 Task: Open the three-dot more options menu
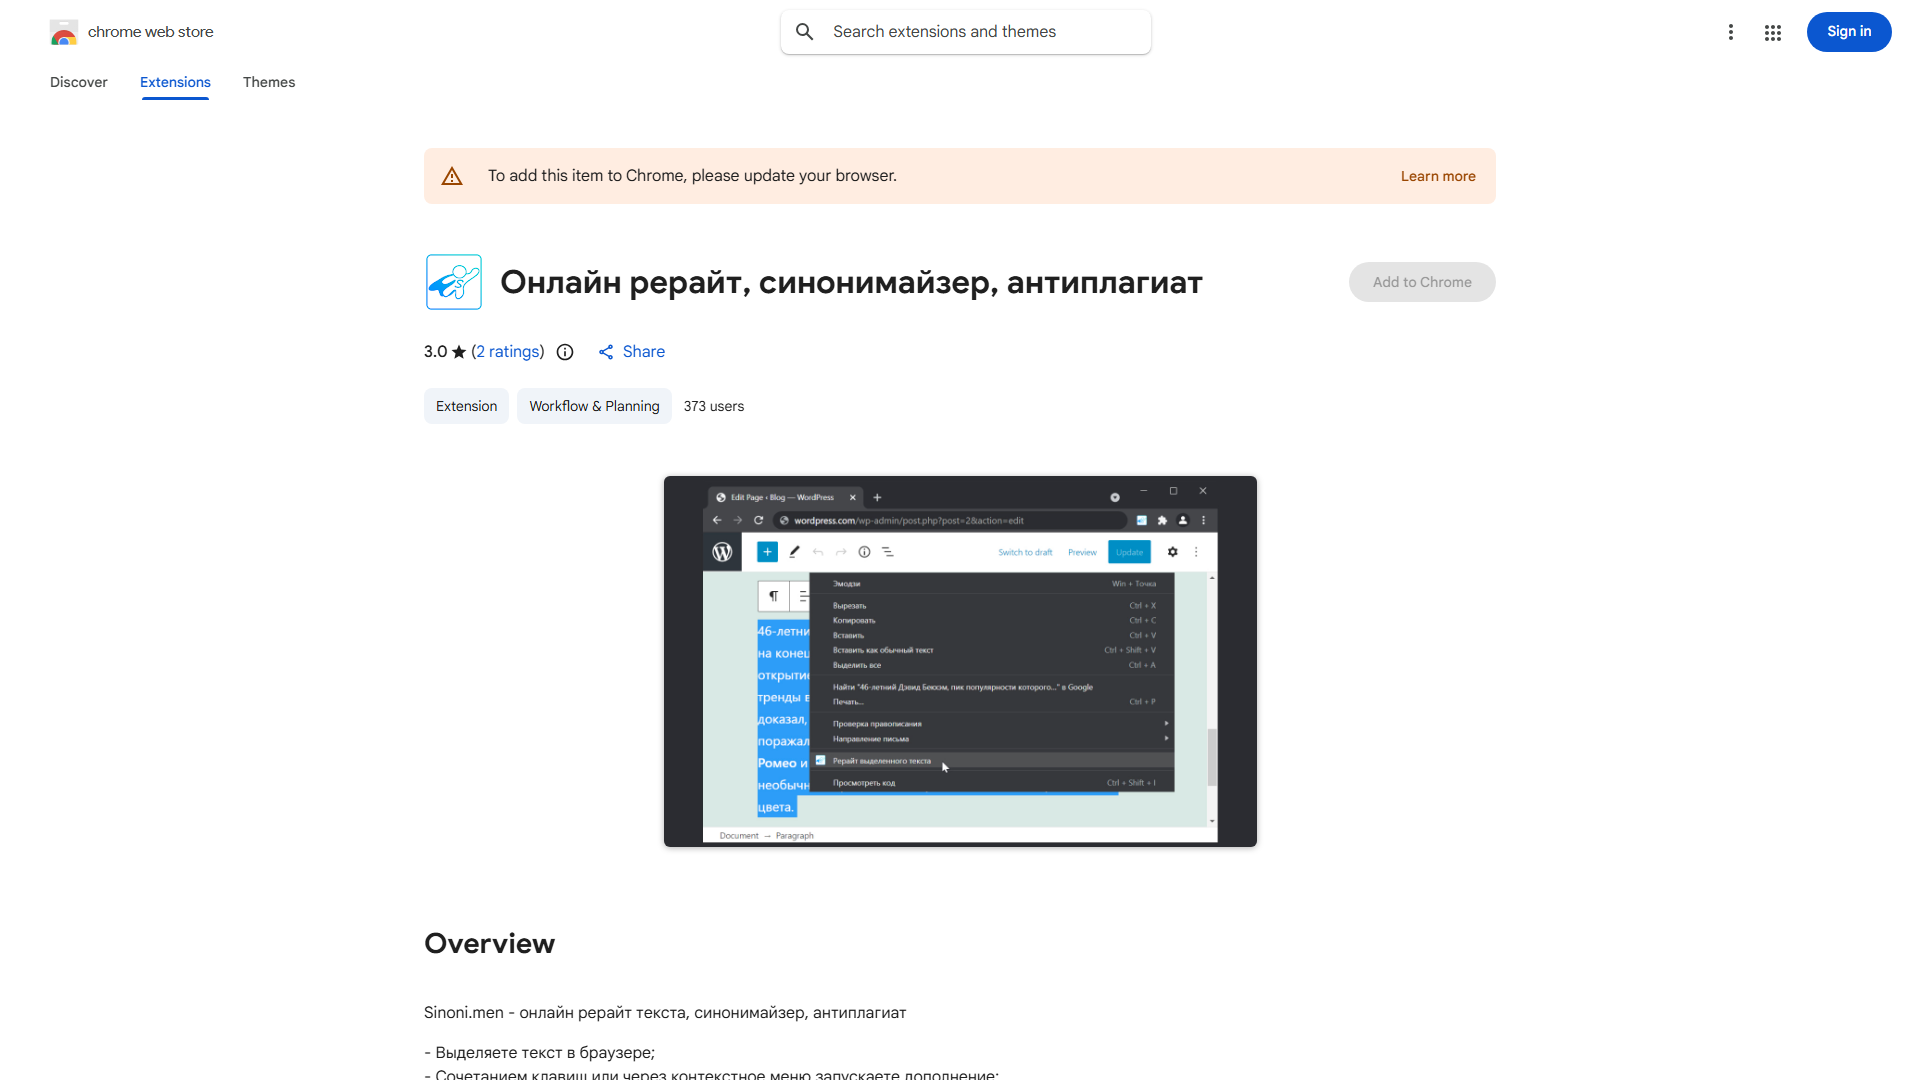tap(1730, 32)
